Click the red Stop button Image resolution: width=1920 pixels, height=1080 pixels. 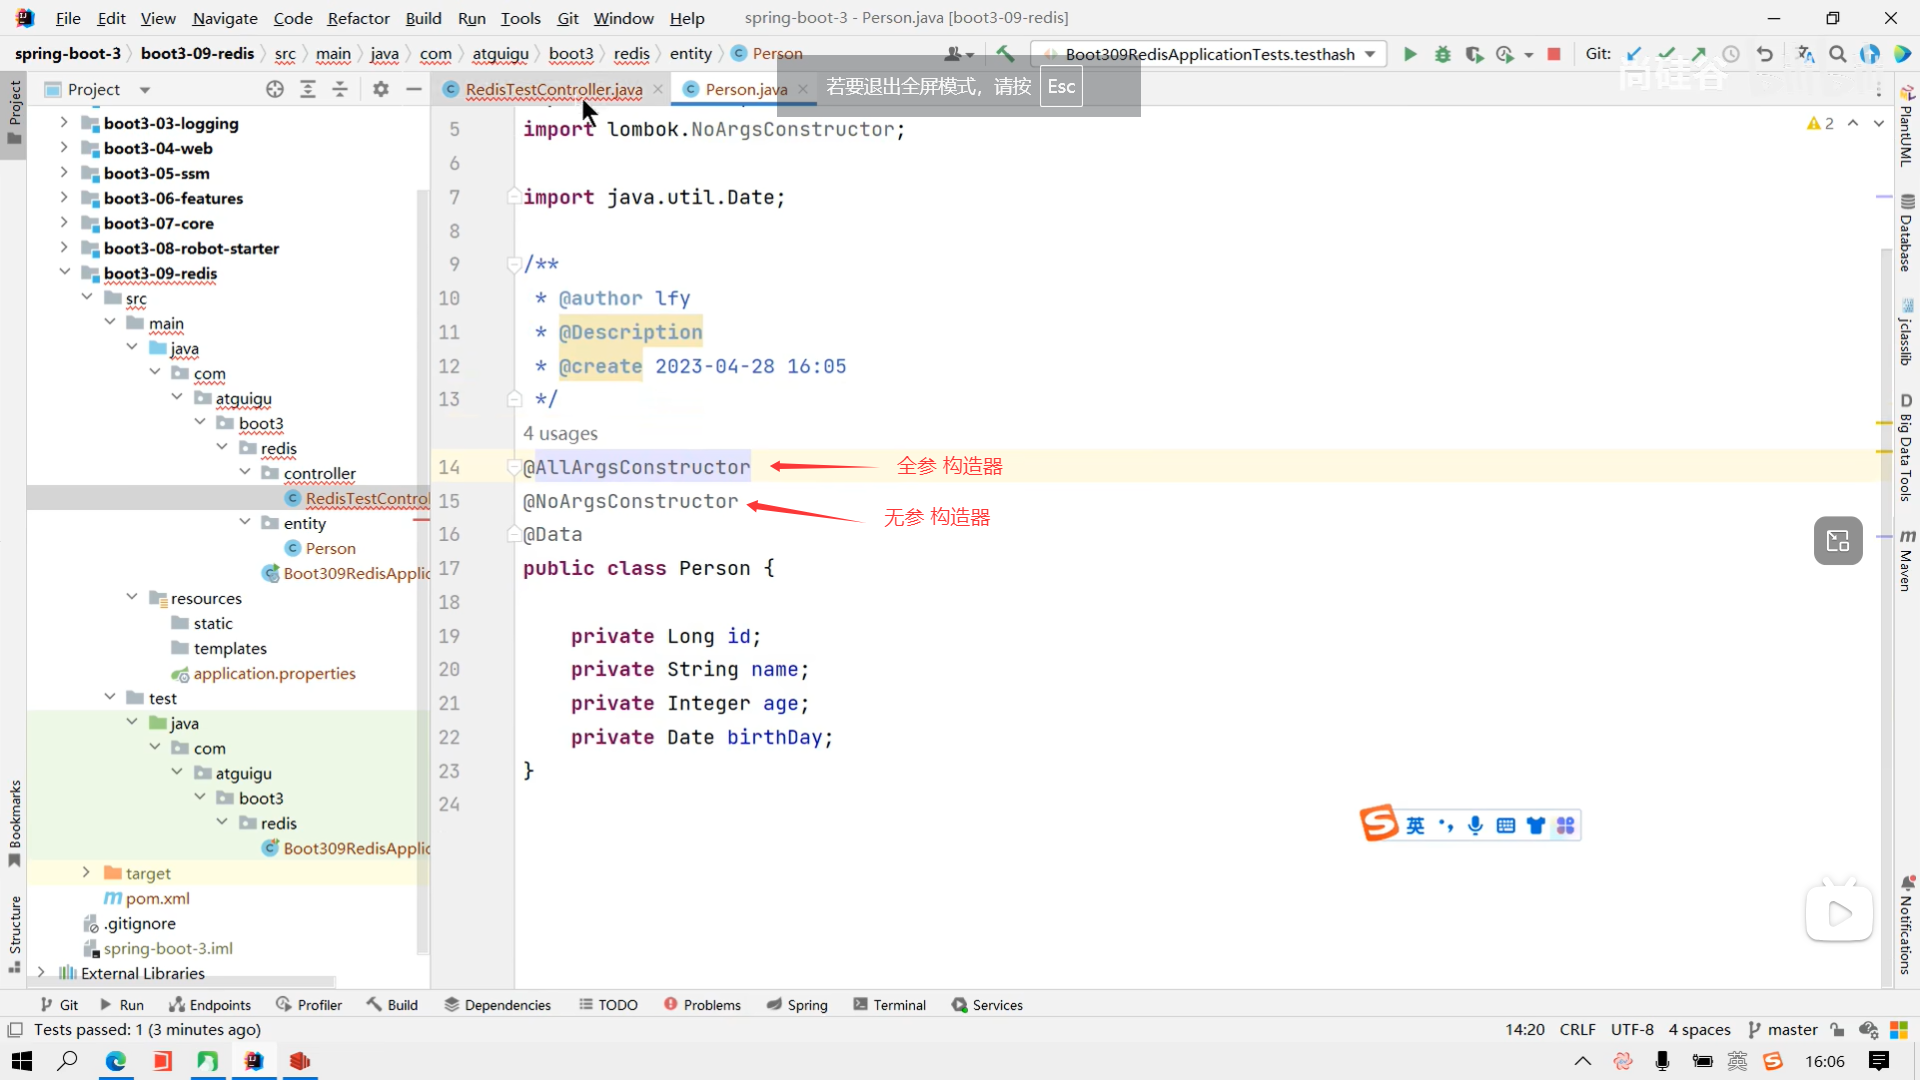click(x=1554, y=54)
